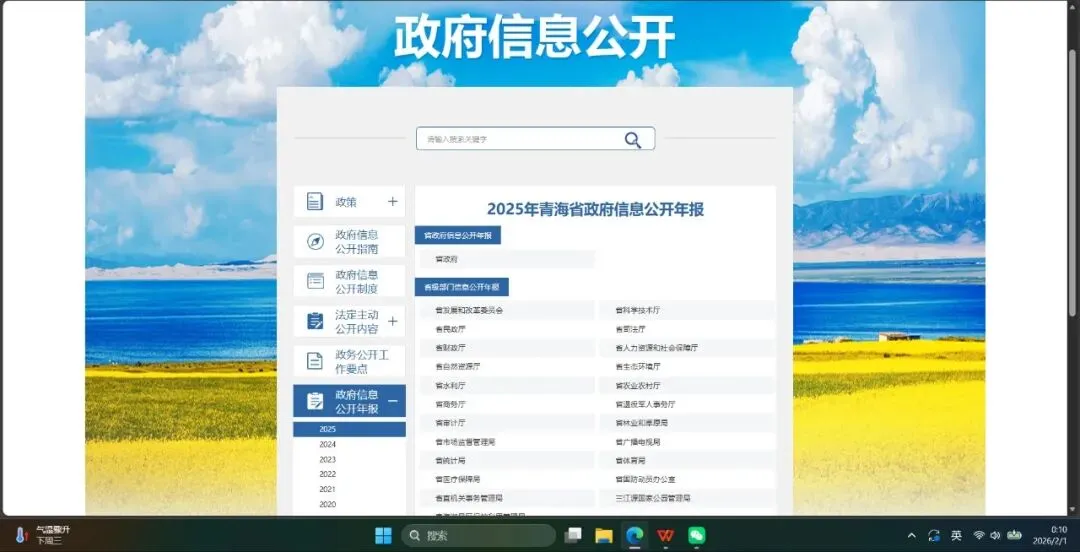Open the weather widget on taskbar
The width and height of the screenshot is (1080, 552).
[x=43, y=535]
